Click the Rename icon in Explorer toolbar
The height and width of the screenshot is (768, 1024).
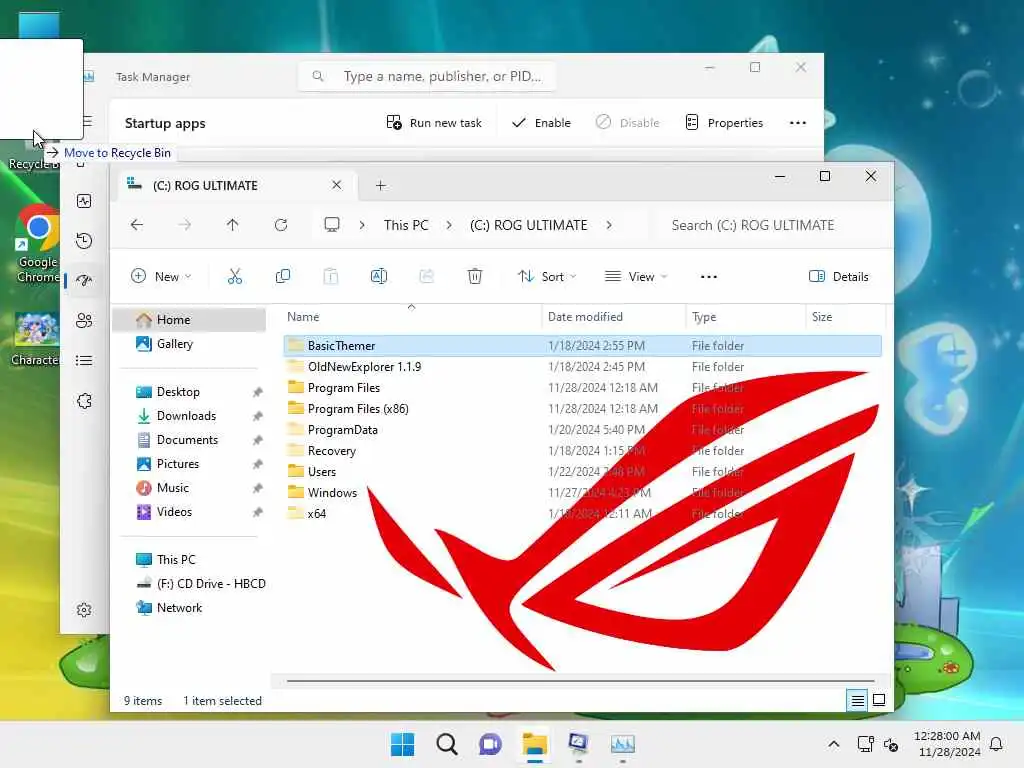click(x=379, y=276)
